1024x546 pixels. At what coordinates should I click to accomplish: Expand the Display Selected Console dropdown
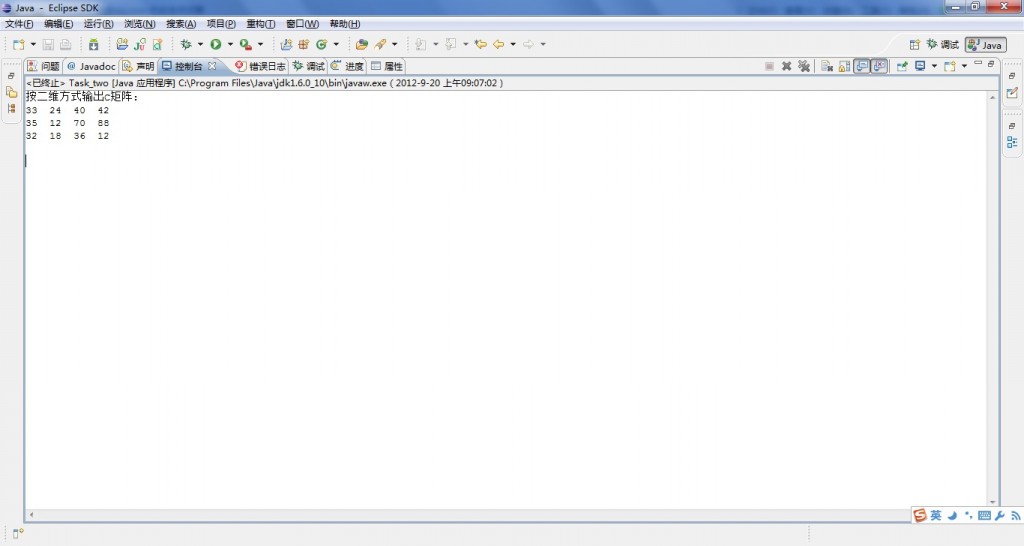pyautogui.click(x=934, y=66)
